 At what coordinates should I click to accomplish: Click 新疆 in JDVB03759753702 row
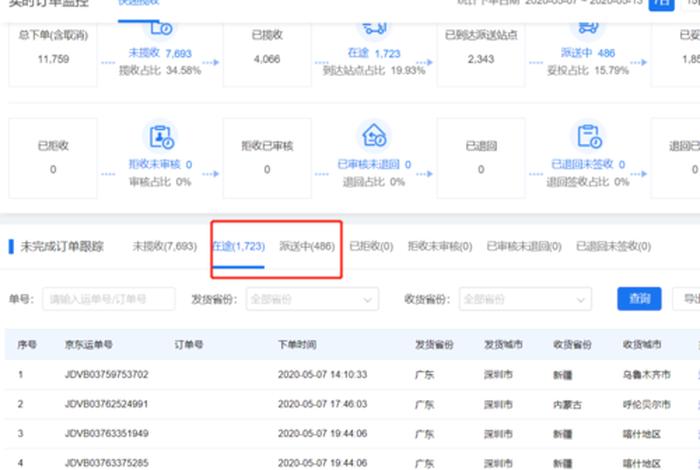[x=562, y=374]
